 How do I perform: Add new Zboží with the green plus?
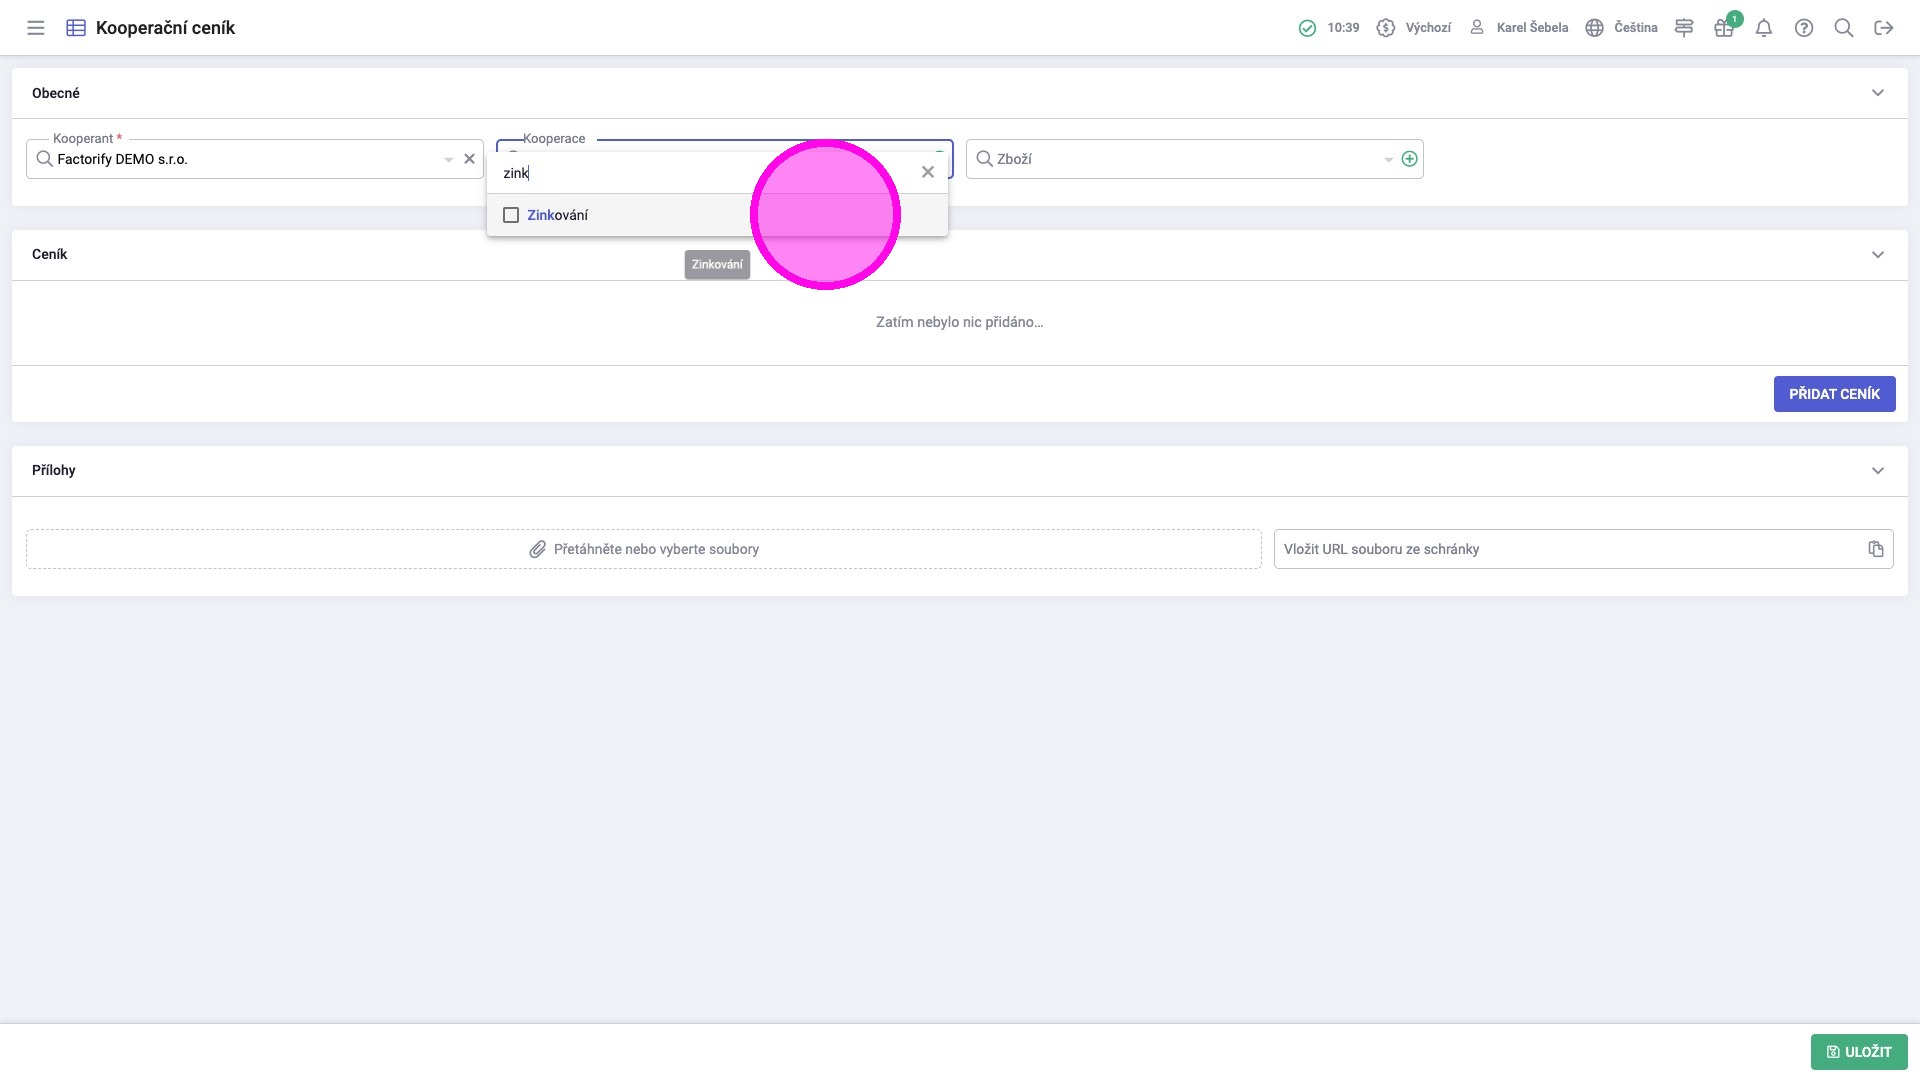point(1410,159)
